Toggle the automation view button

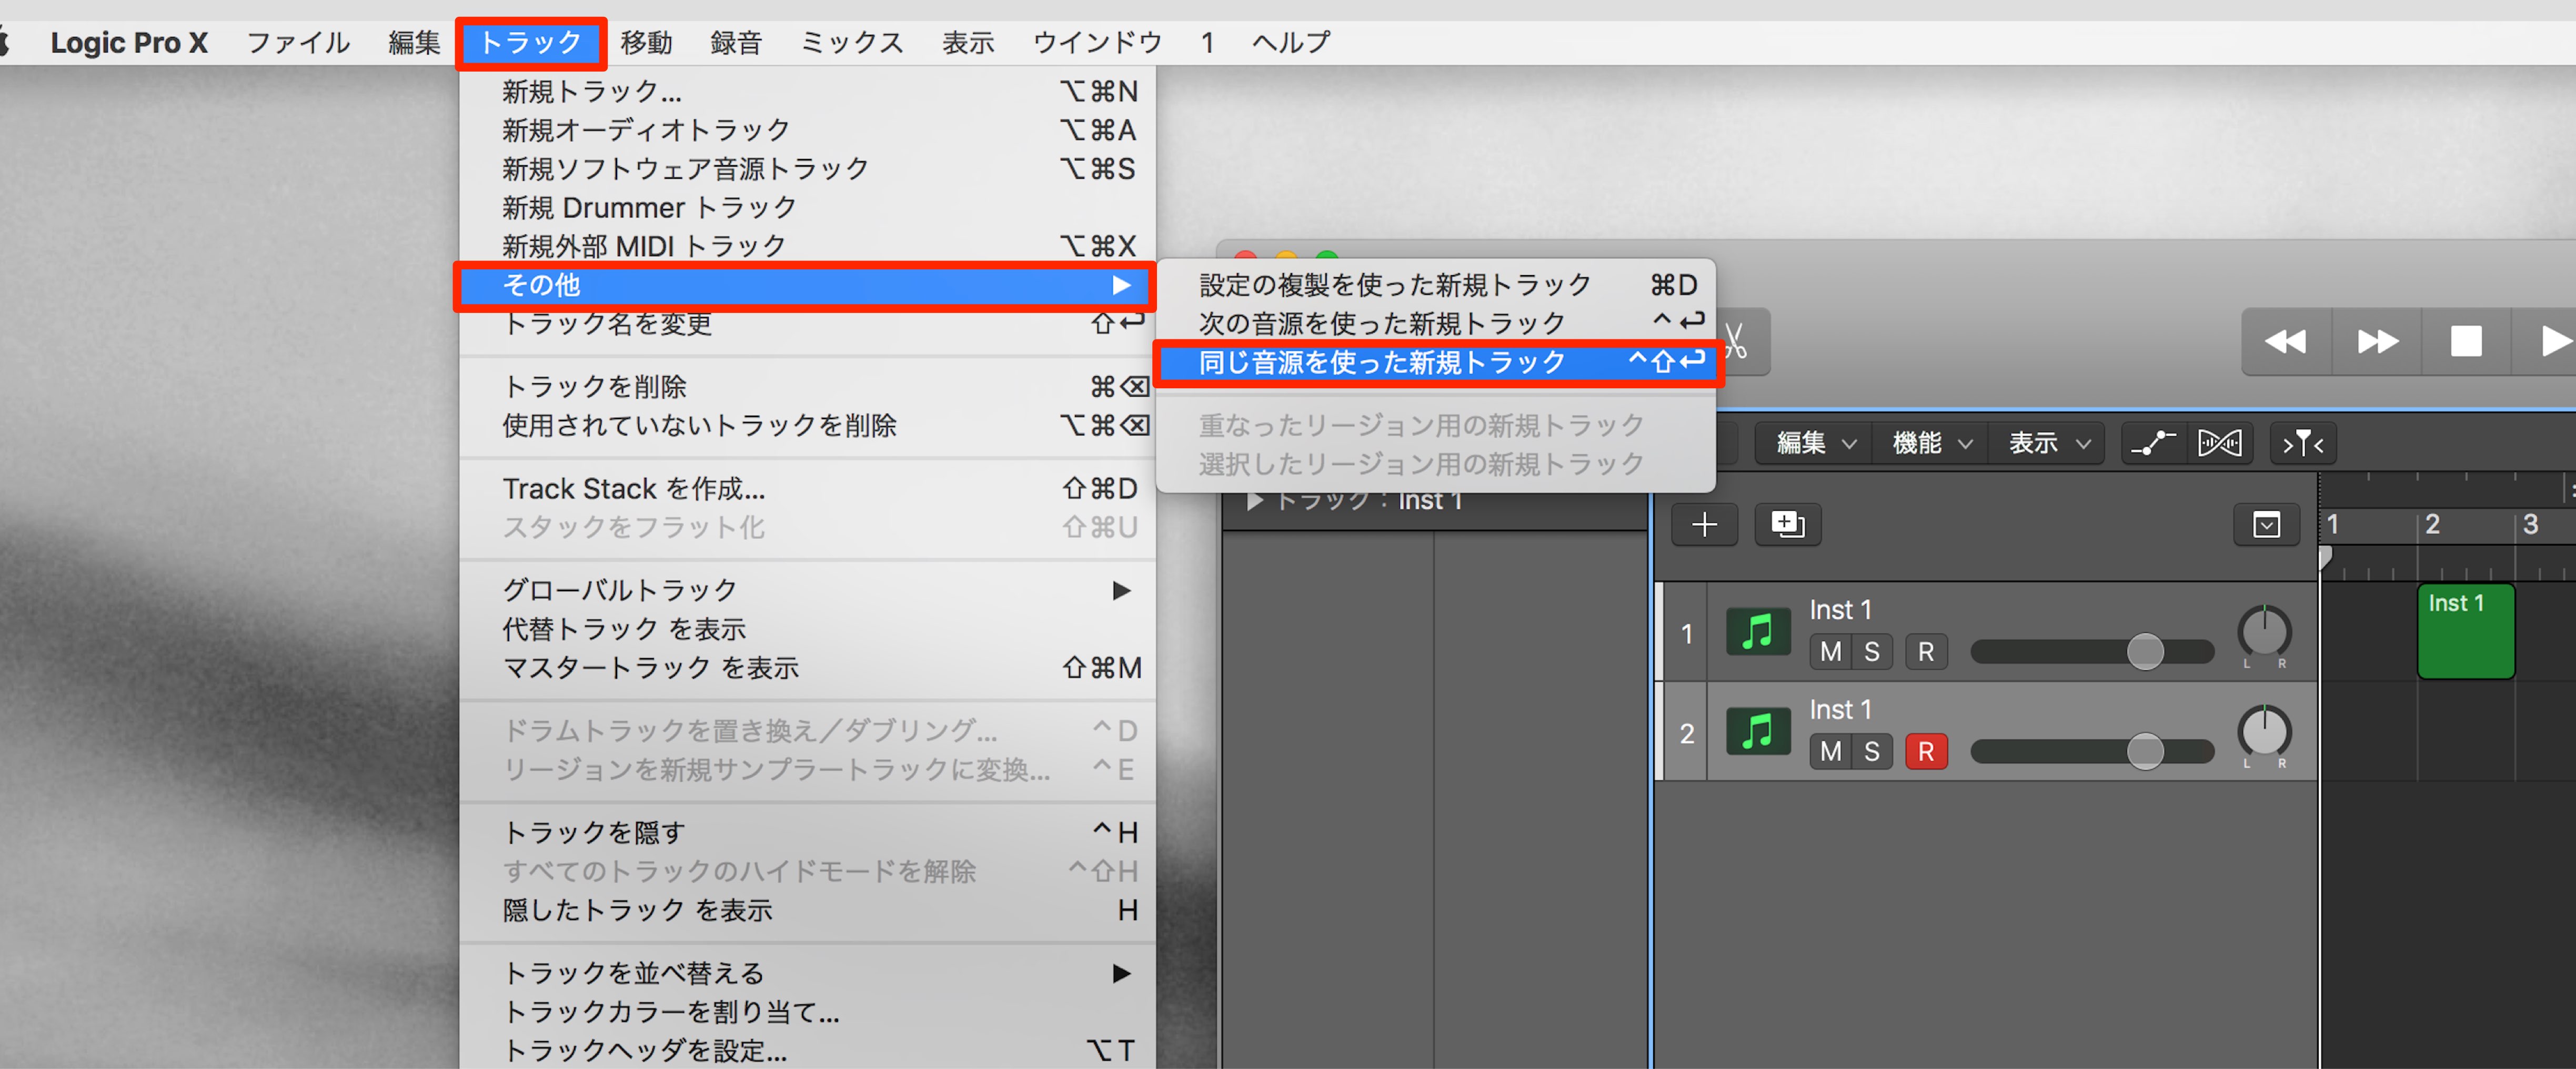(2153, 443)
